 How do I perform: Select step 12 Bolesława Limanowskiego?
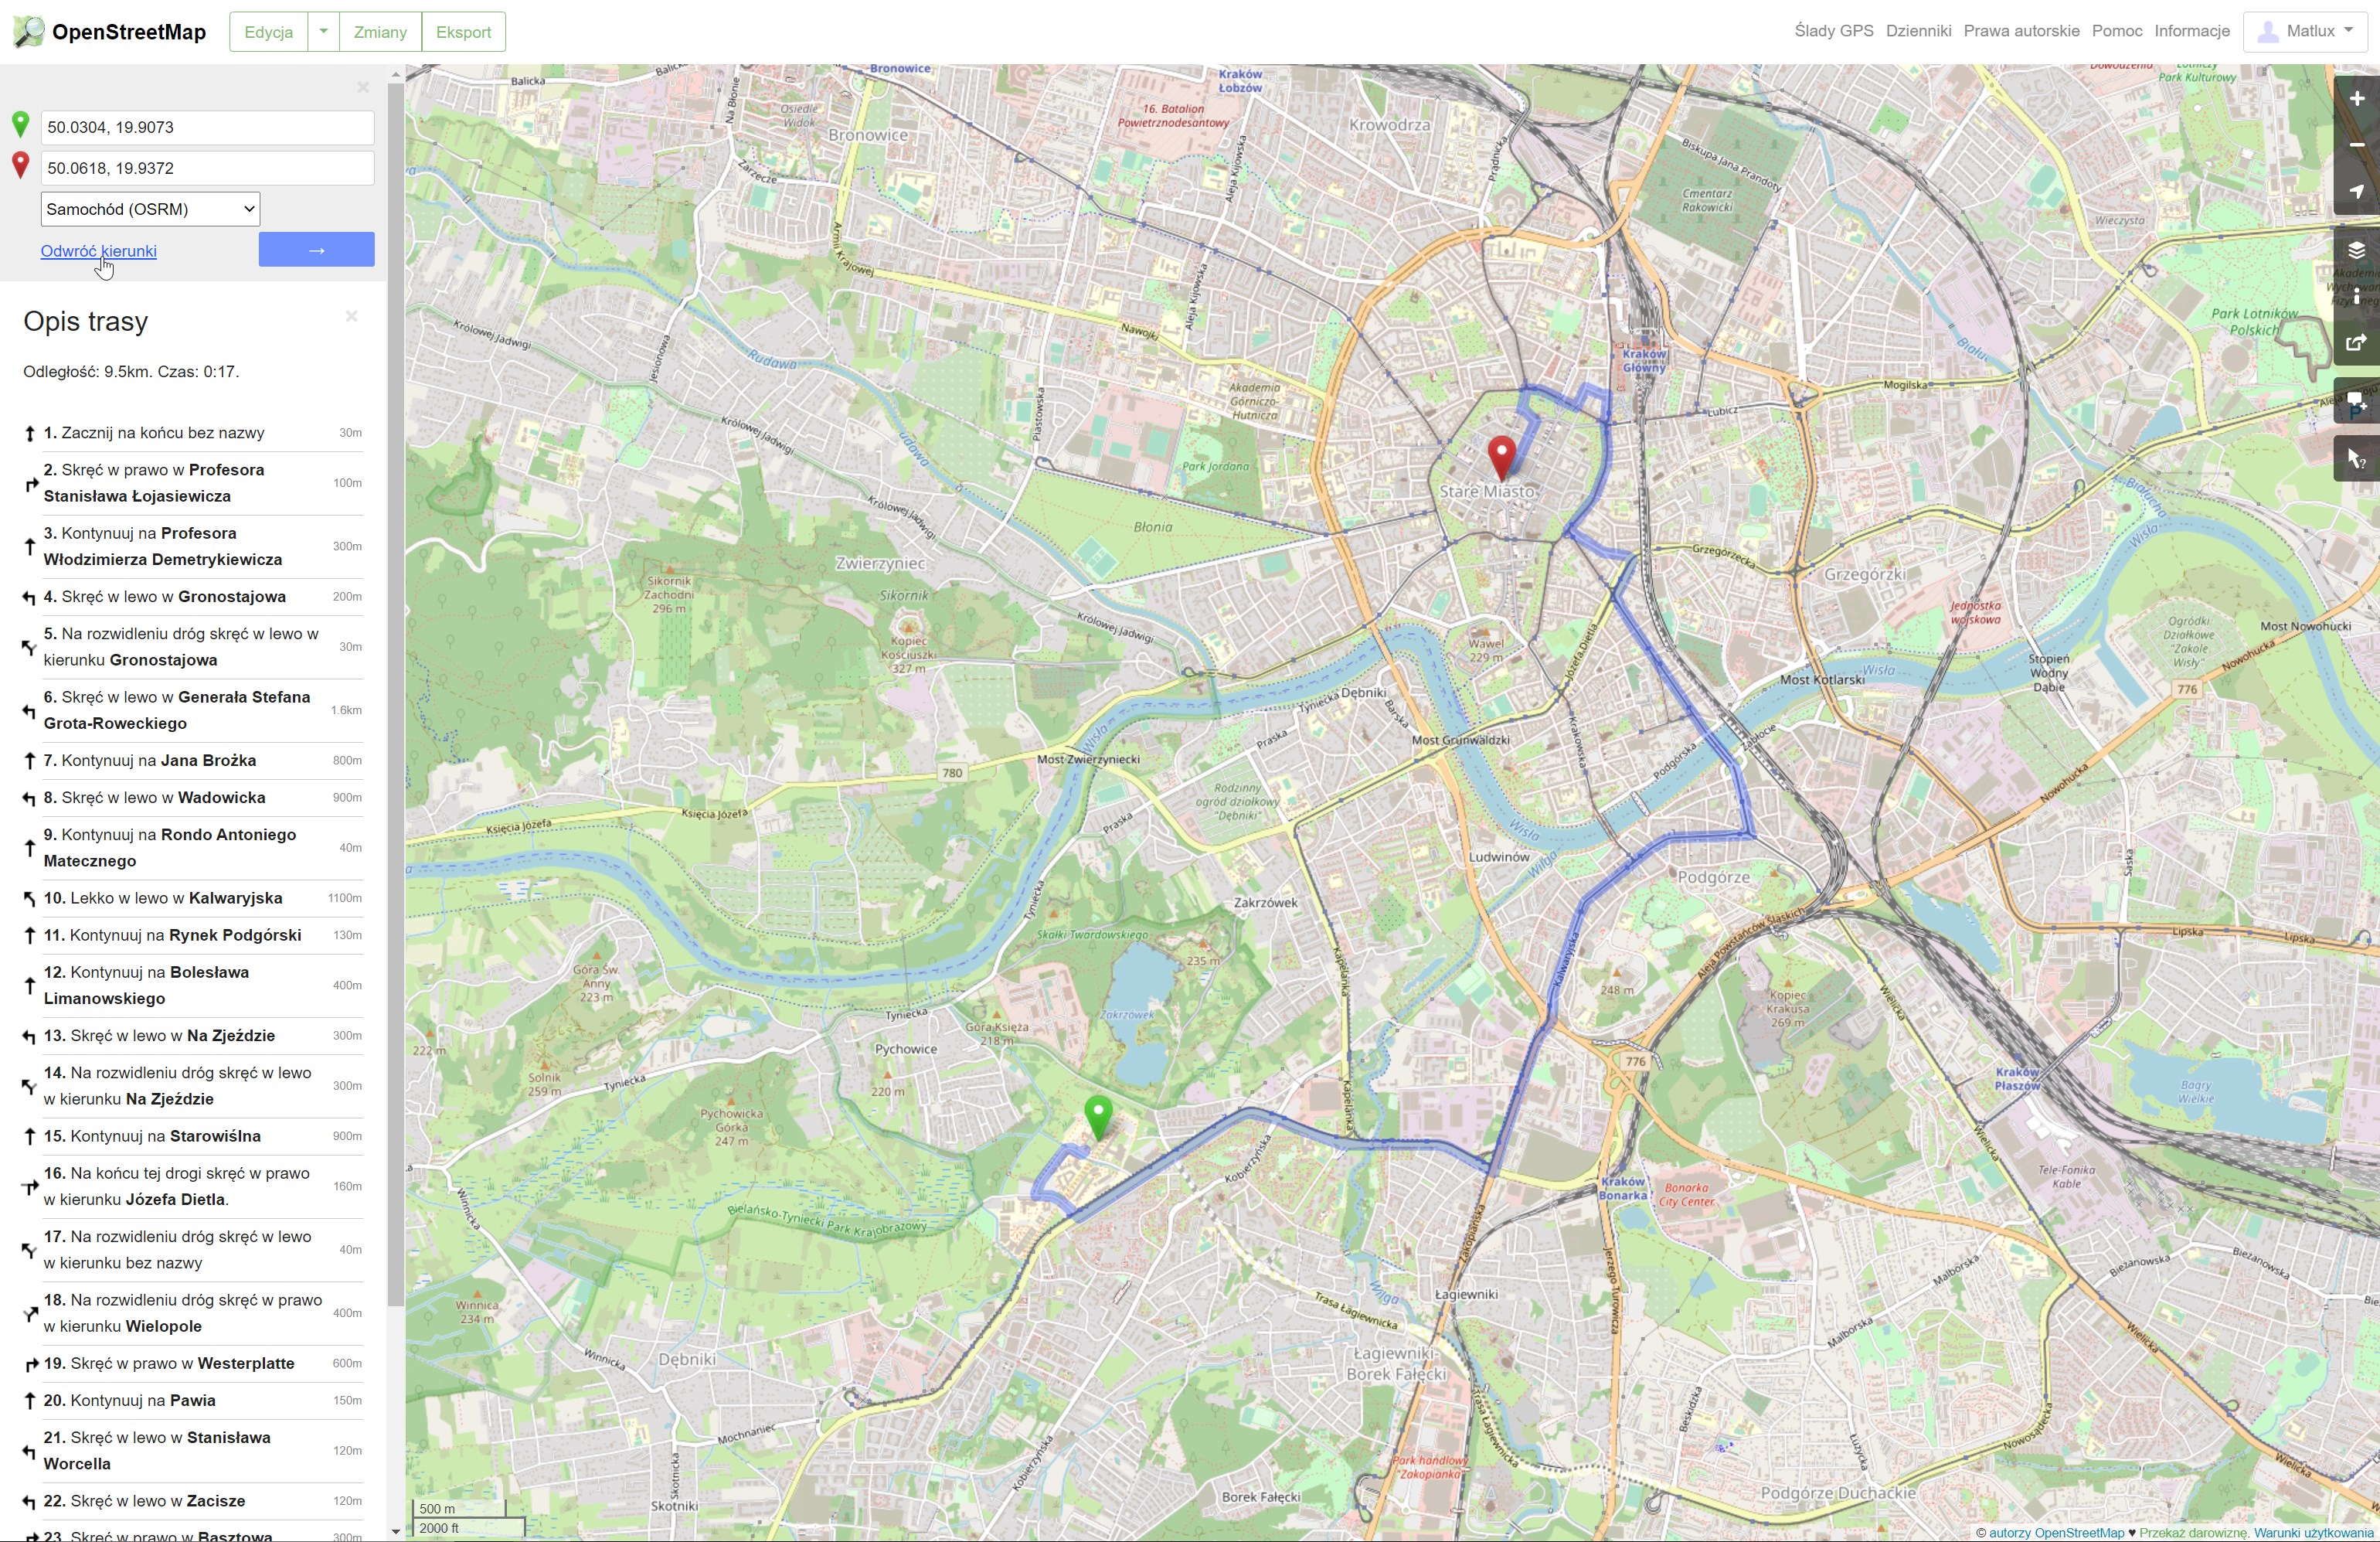point(192,986)
